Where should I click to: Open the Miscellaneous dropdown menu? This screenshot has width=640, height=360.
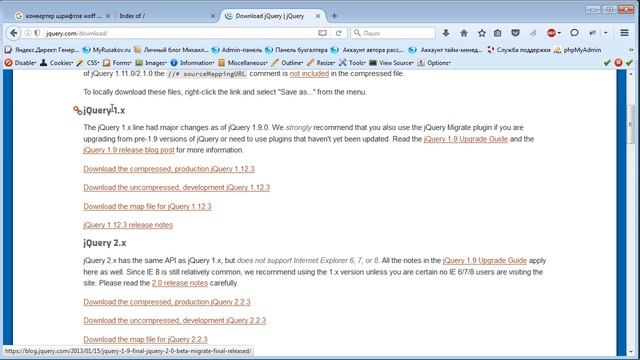243,63
